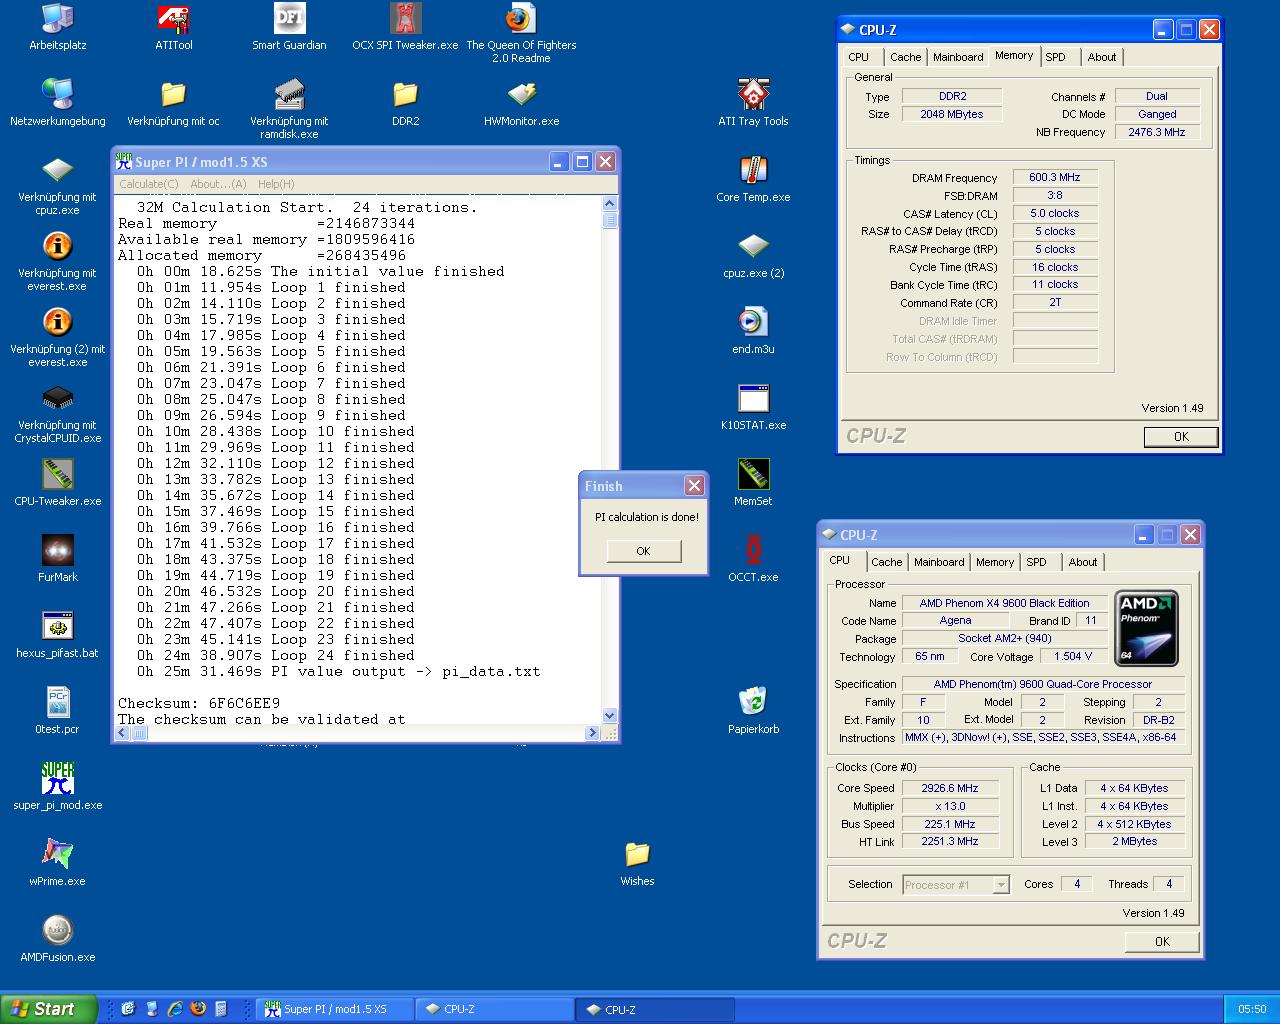
Task: Open Verknüpfung mit cpuz.exe icon
Action: coord(57,185)
